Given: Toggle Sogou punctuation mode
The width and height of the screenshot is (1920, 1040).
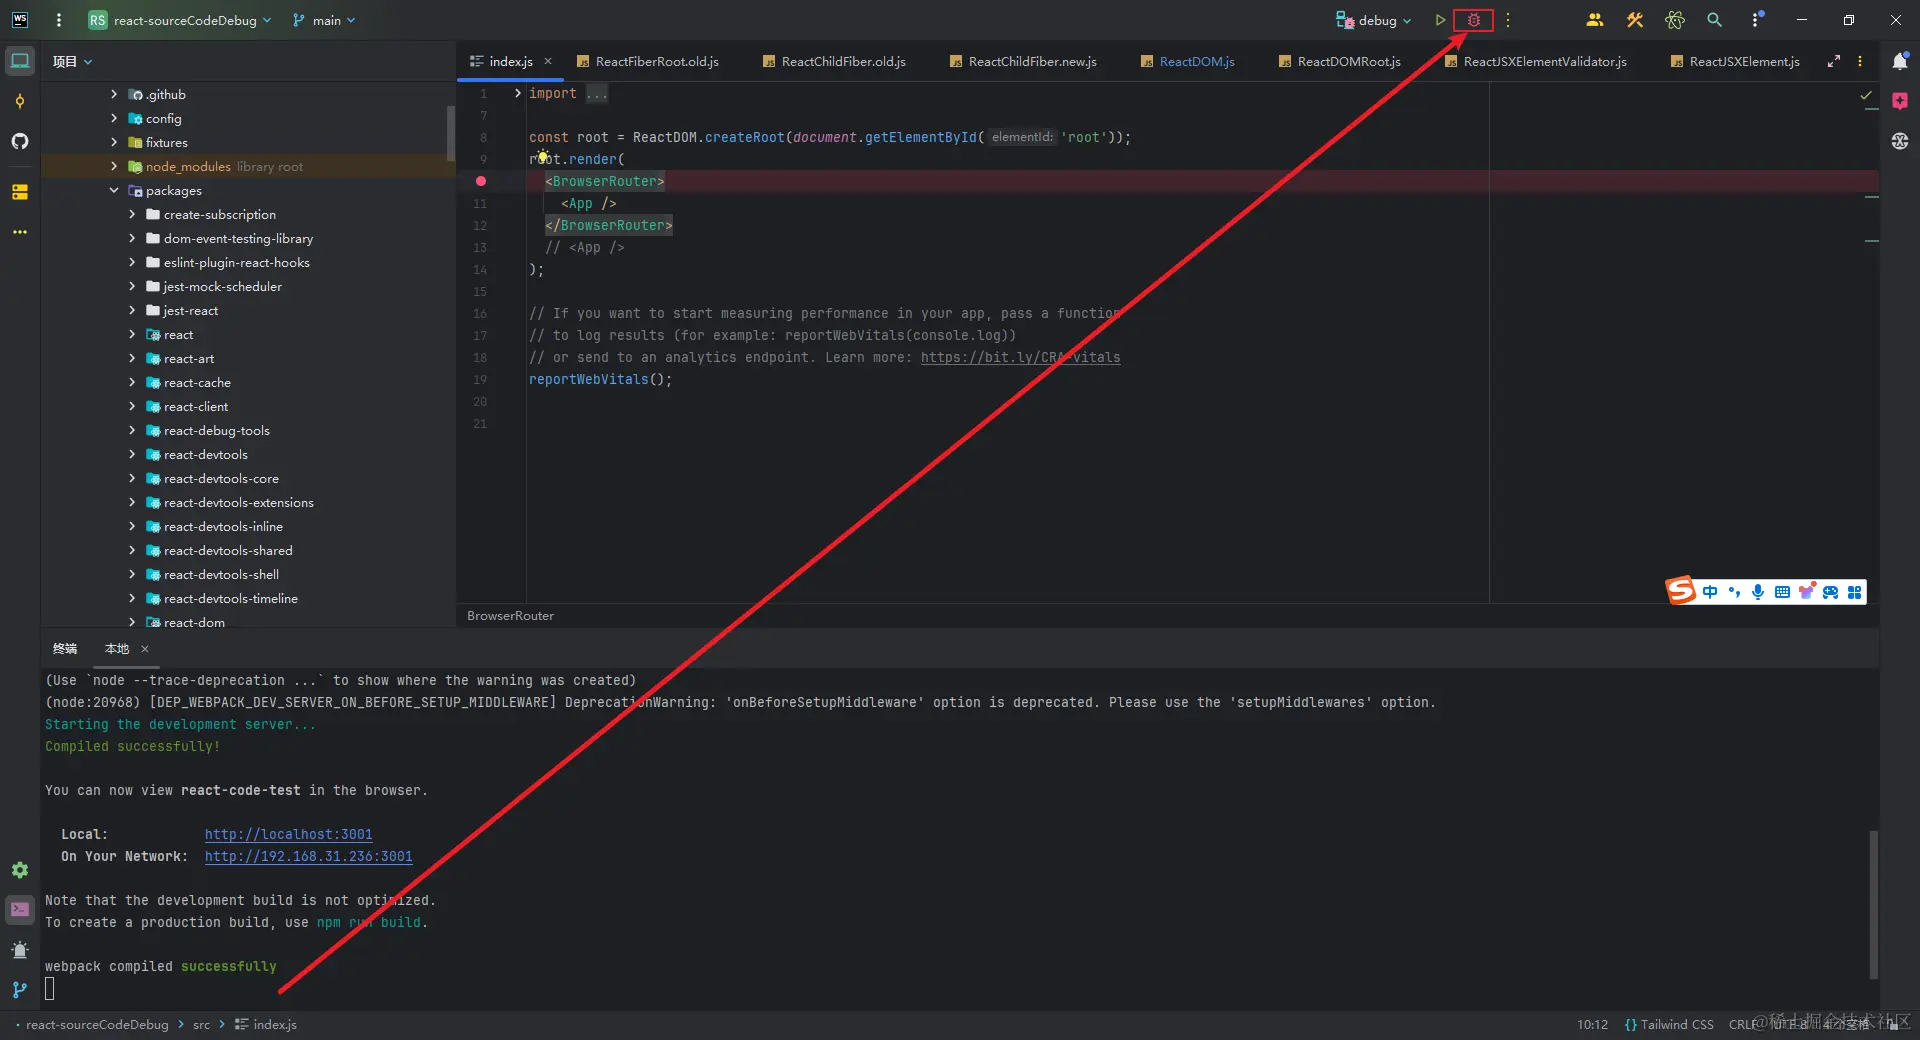Looking at the screenshot, I should pyautogui.click(x=1734, y=592).
